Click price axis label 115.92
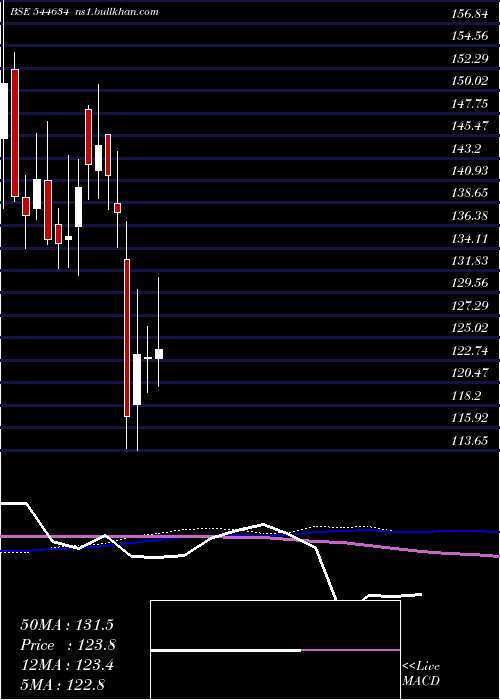Image resolution: width=500 pixels, height=700 pixels. click(470, 418)
